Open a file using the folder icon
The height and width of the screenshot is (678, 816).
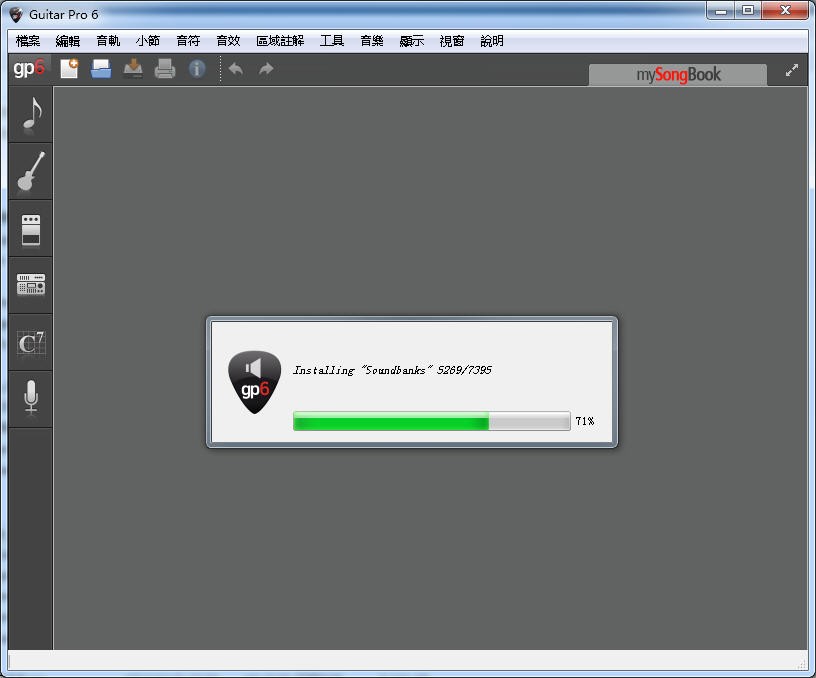(x=101, y=69)
